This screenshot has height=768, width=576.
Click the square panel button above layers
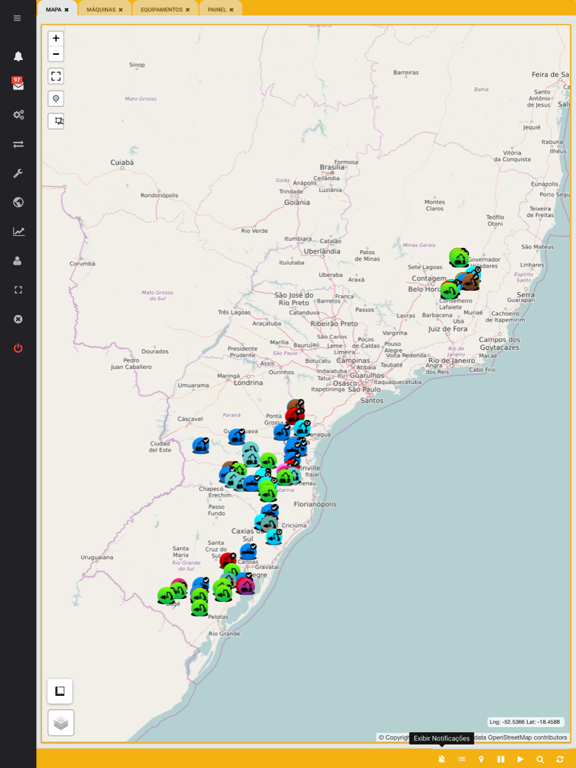(60, 691)
